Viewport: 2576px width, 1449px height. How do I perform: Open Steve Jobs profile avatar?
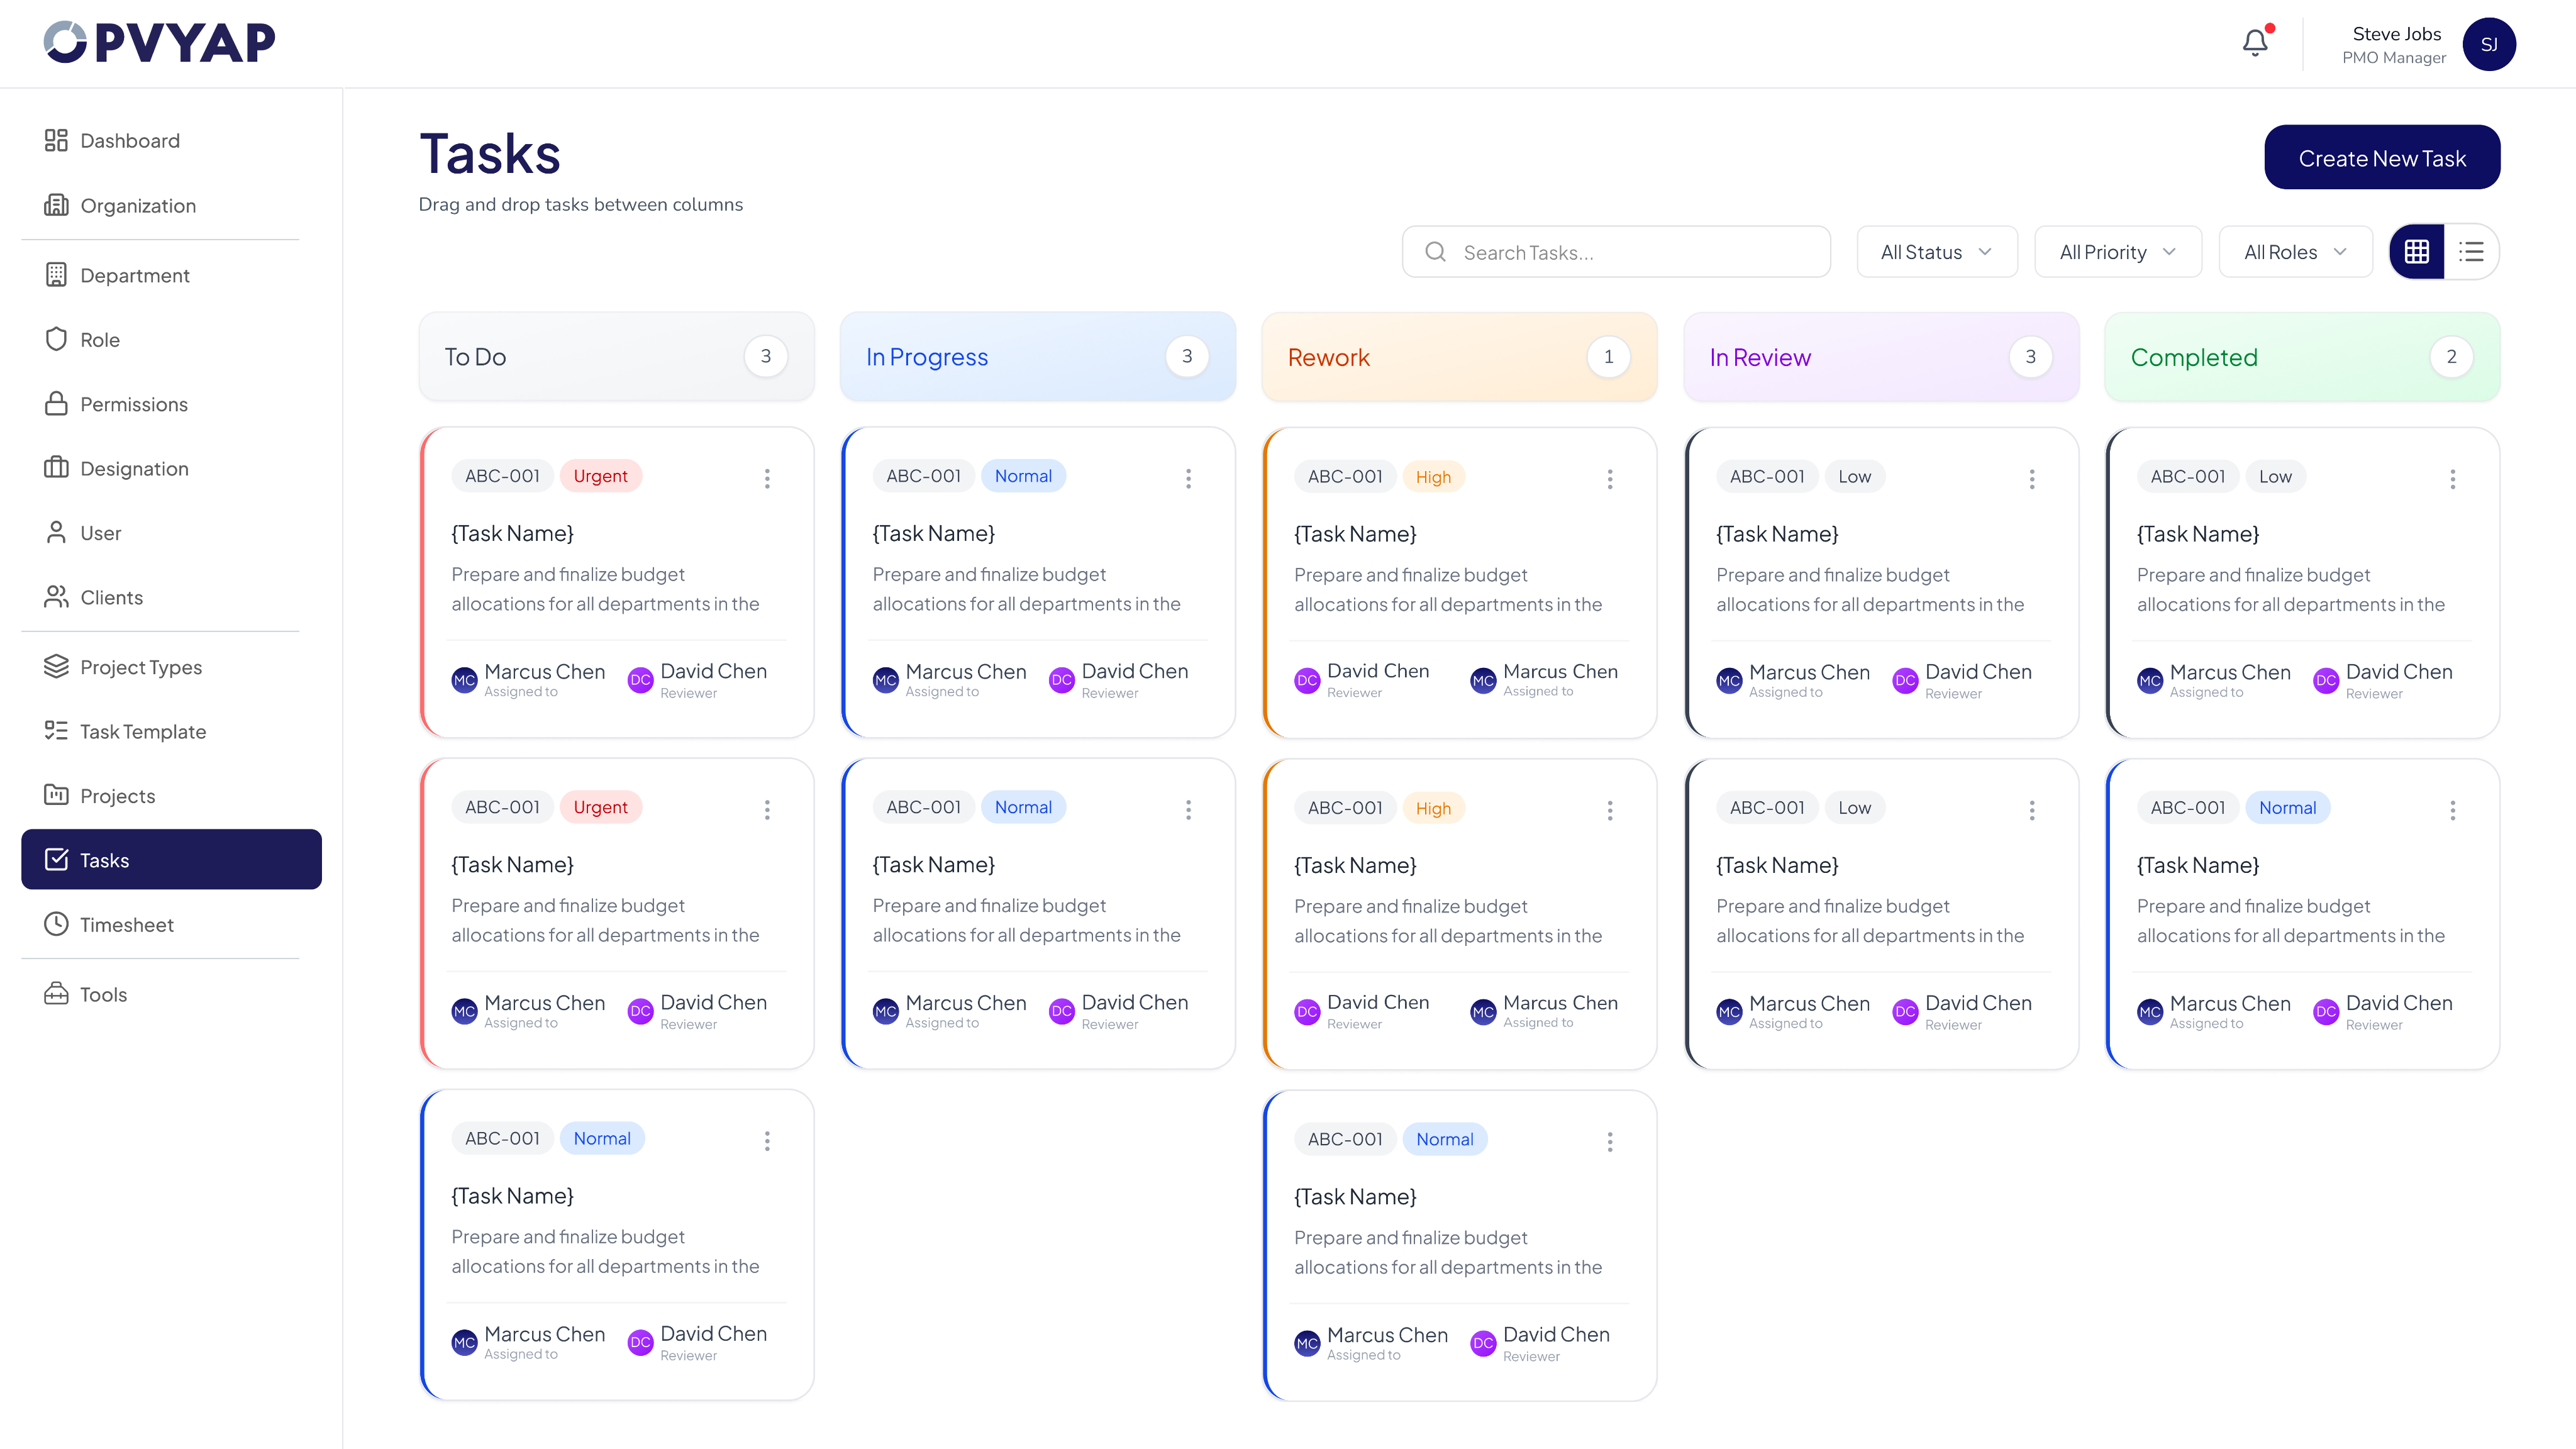(2489, 44)
